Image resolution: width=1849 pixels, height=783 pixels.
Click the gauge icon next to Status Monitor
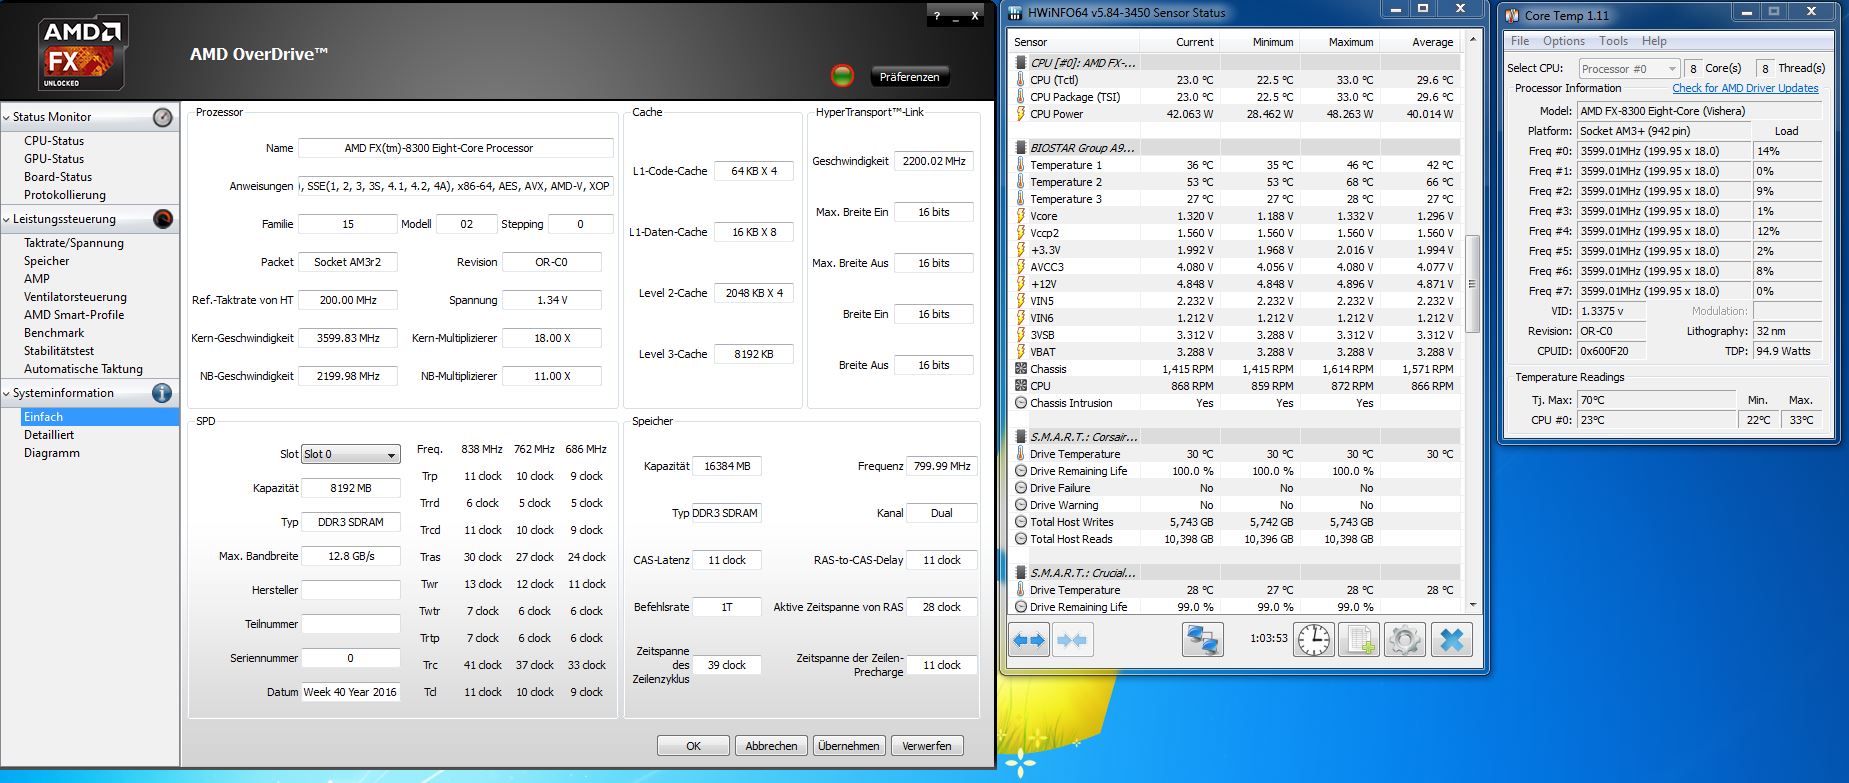(163, 117)
